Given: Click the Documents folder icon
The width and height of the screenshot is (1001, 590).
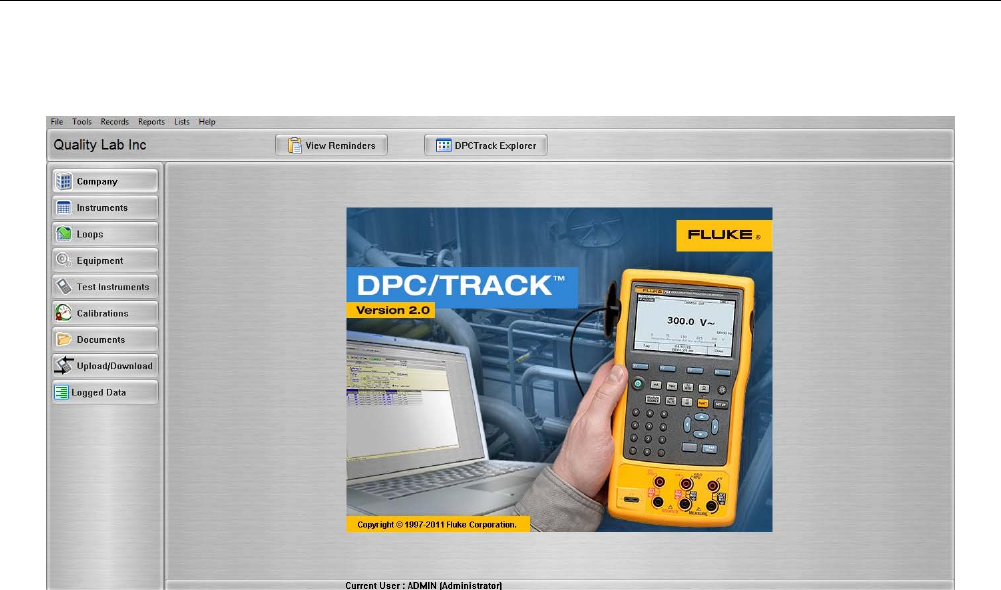Looking at the screenshot, I should (x=64, y=339).
